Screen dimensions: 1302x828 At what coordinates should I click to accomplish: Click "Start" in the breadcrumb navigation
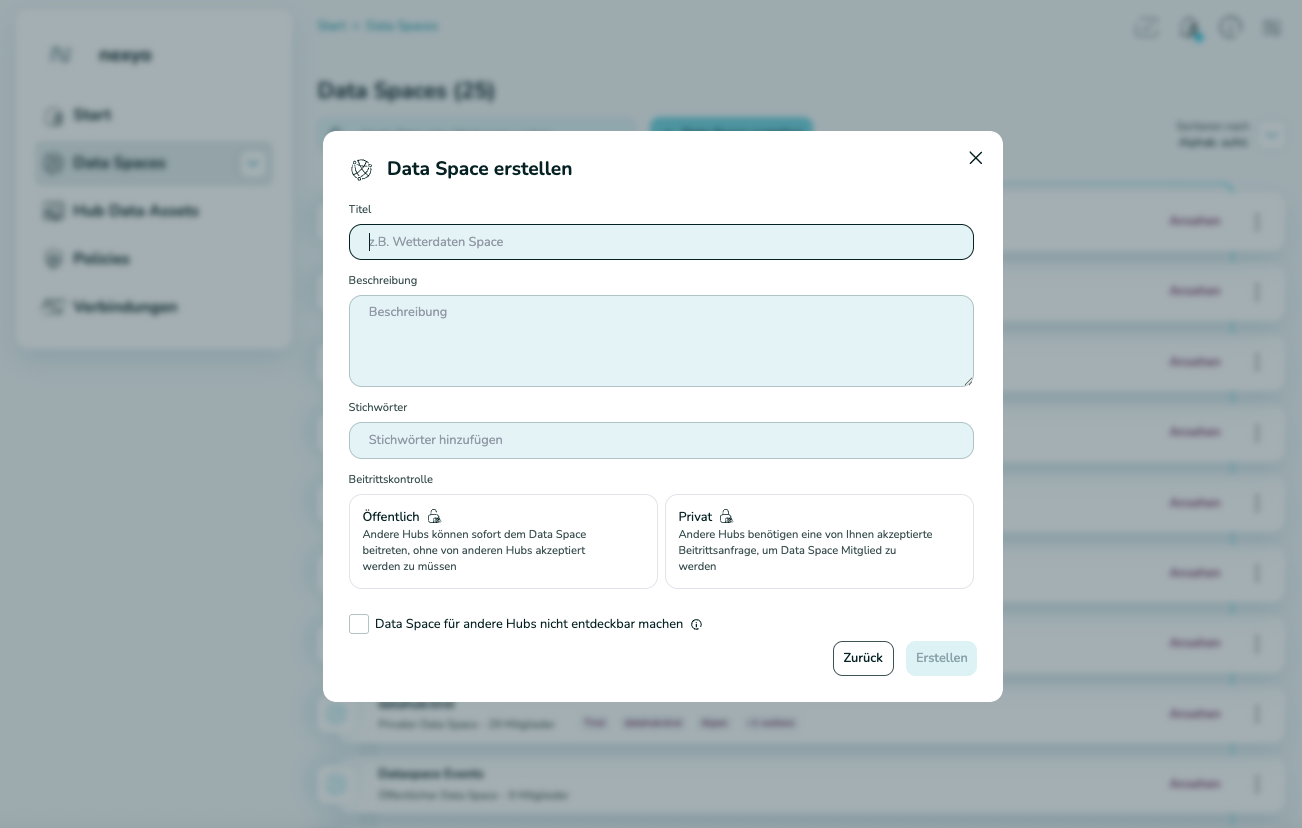(332, 26)
